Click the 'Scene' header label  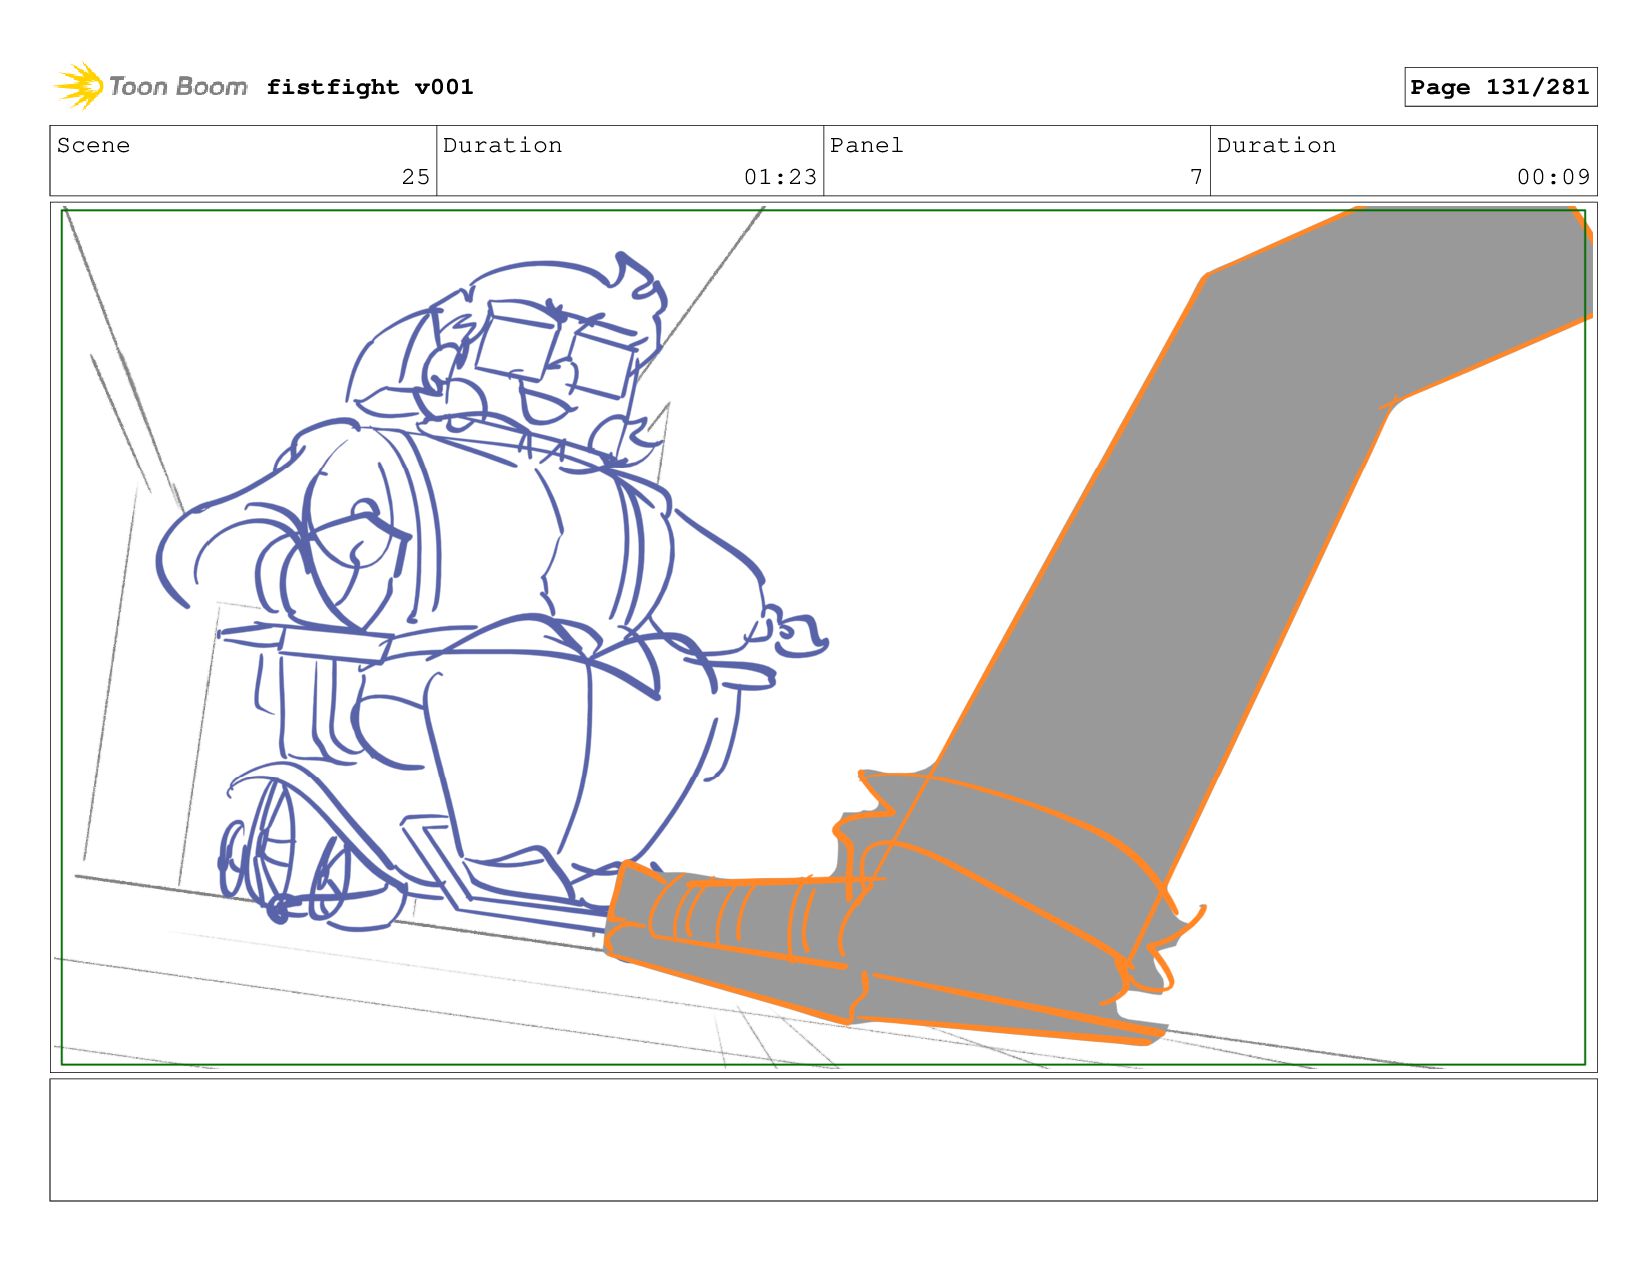(x=93, y=145)
